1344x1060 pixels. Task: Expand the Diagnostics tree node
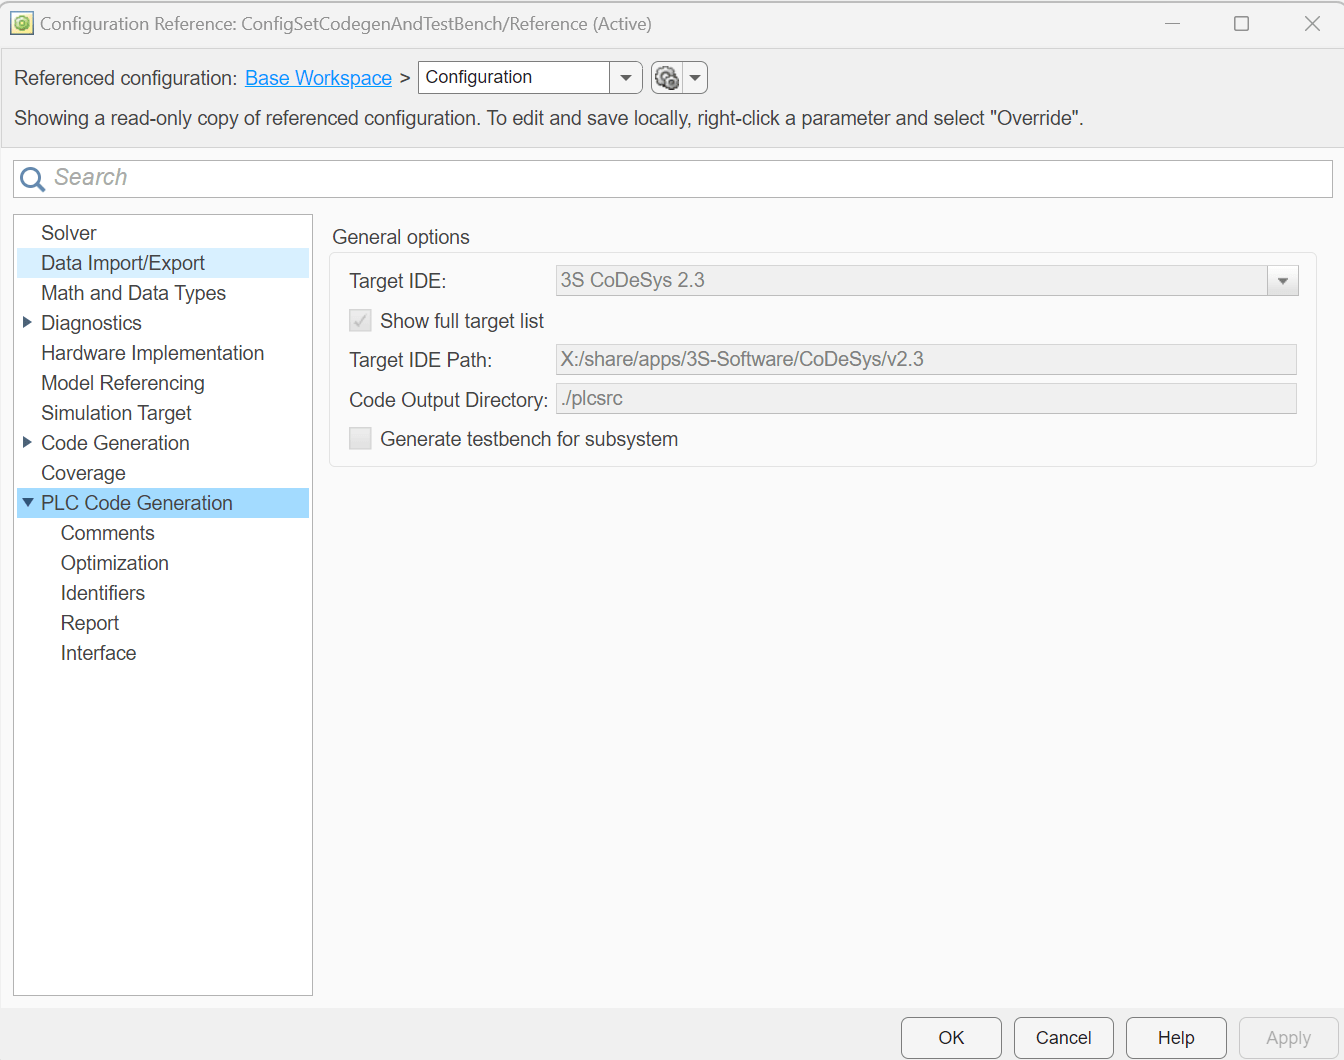pos(27,323)
